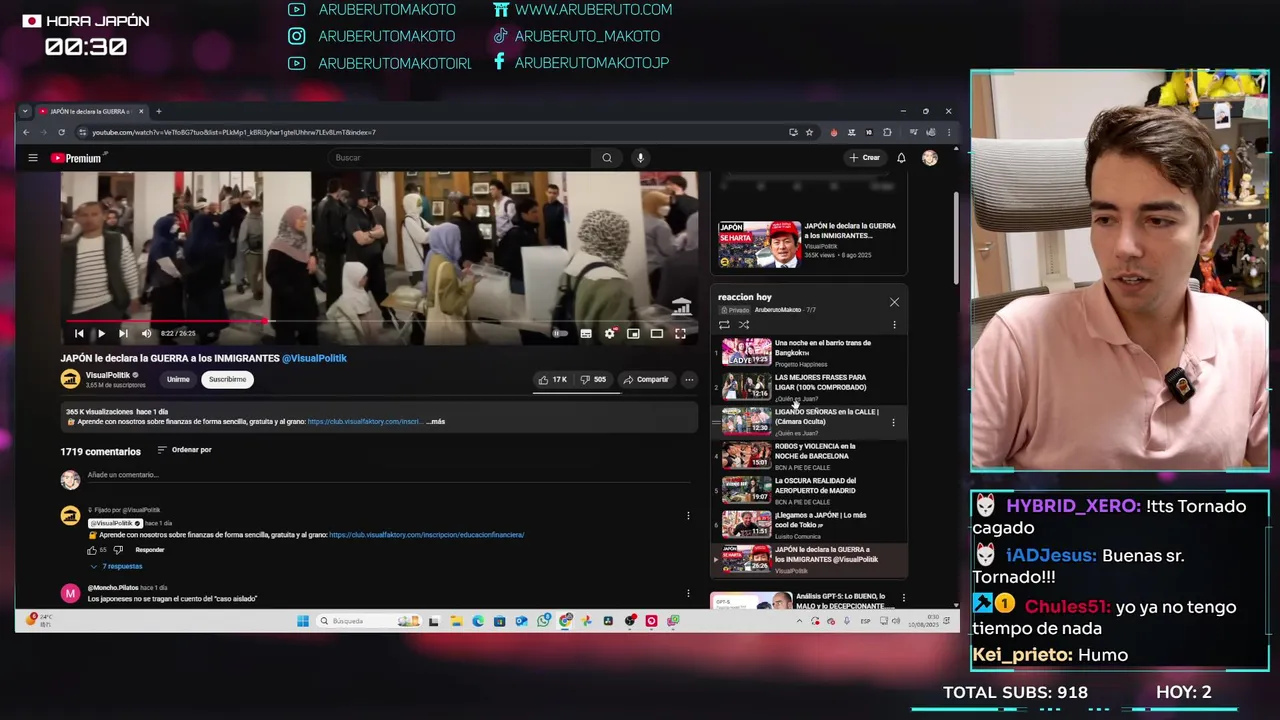The image size is (1280, 720).
Task: Click the browser address bar URL
Action: [x=234, y=132]
